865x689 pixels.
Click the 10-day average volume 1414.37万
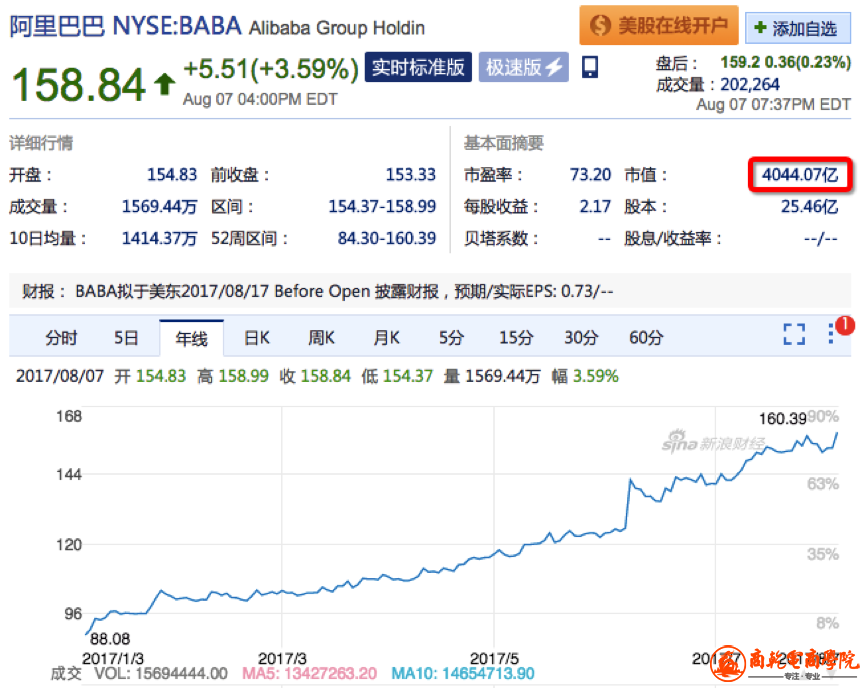159,238
